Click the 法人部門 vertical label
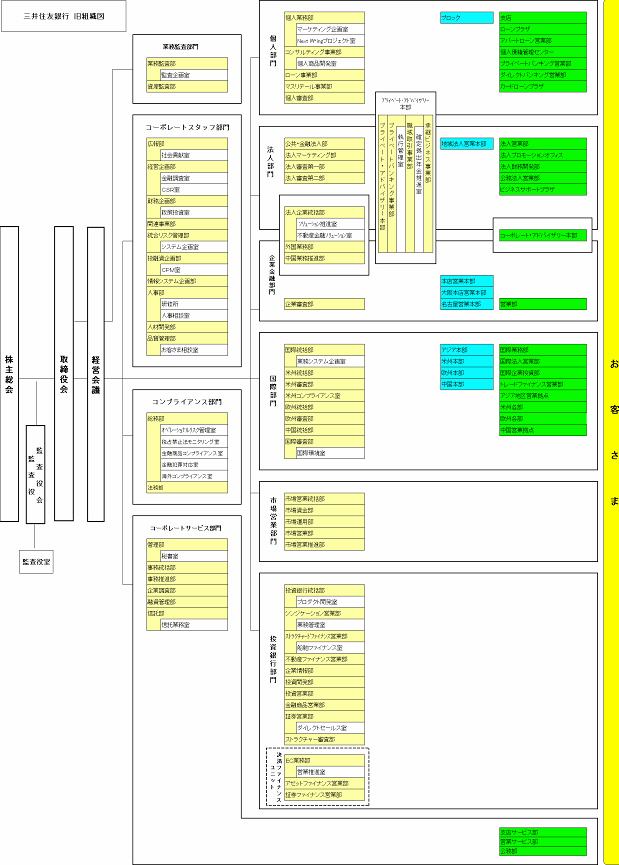619x865 pixels. tap(271, 161)
